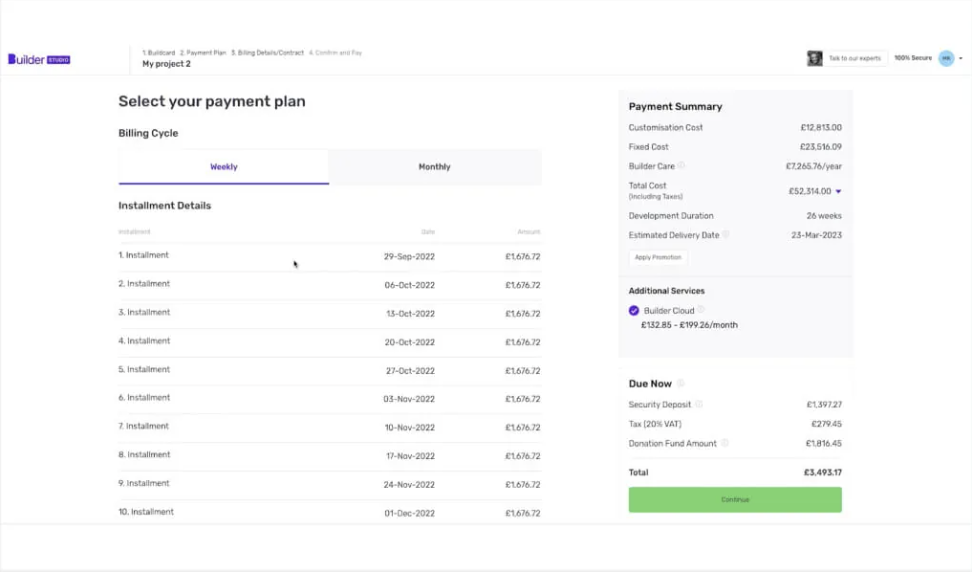
Task: Click the £52,314.00 total cost value
Action: pos(810,191)
